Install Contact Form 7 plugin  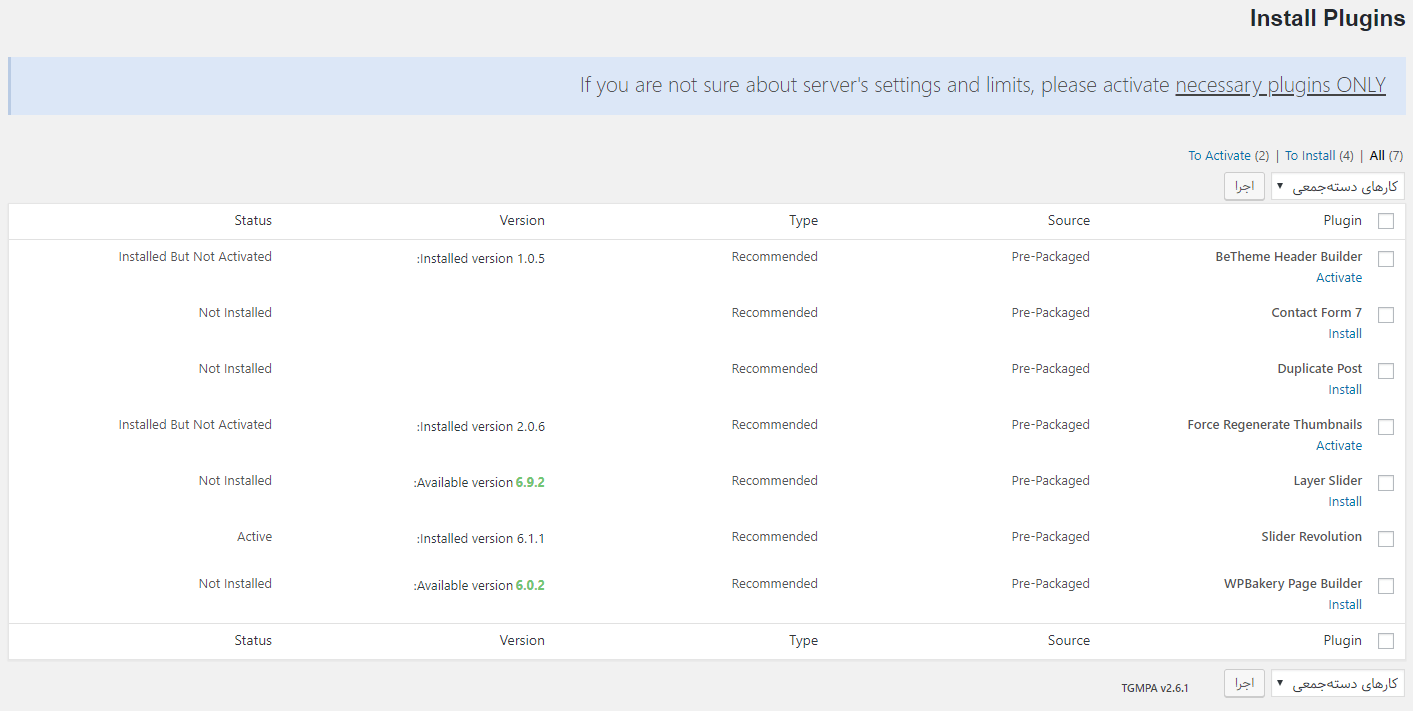1345,334
